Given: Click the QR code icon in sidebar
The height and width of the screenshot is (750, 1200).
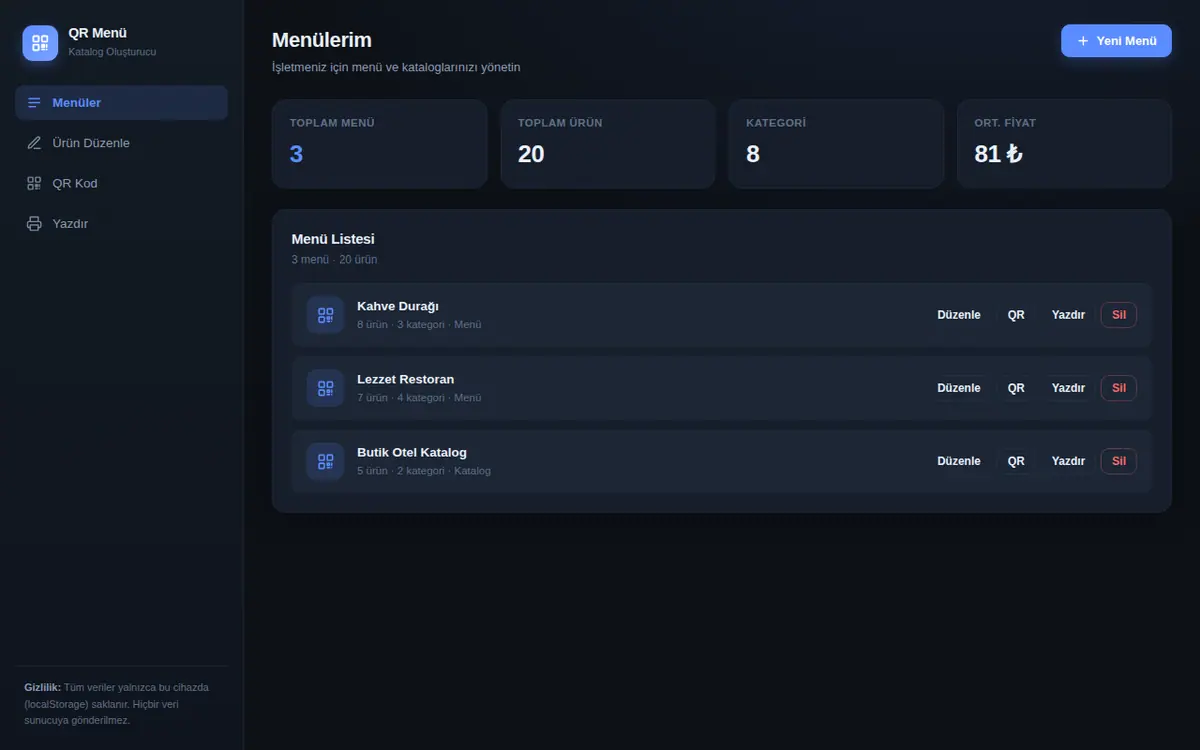Looking at the screenshot, I should (34, 183).
